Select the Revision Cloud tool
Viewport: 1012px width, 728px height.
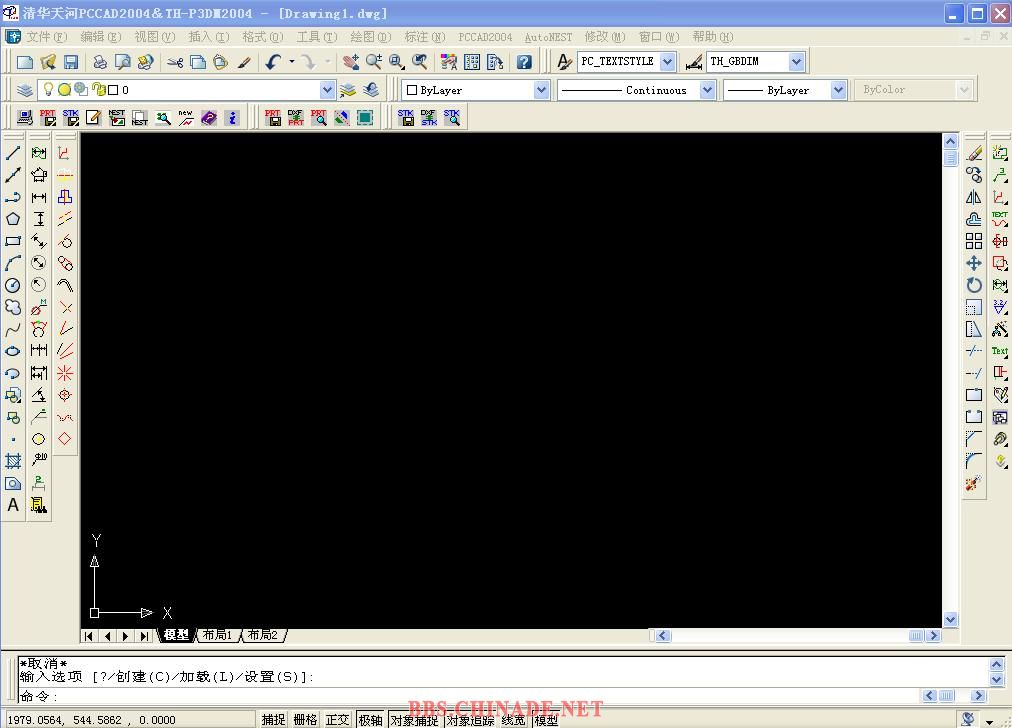coord(13,307)
